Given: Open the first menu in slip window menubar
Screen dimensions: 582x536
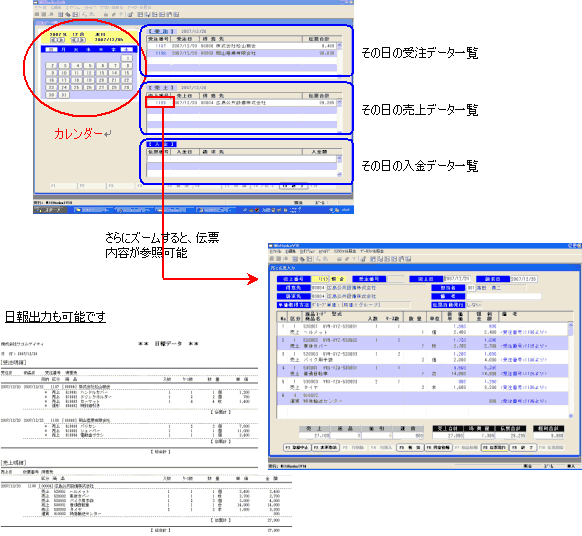Looking at the screenshot, I should (274, 252).
